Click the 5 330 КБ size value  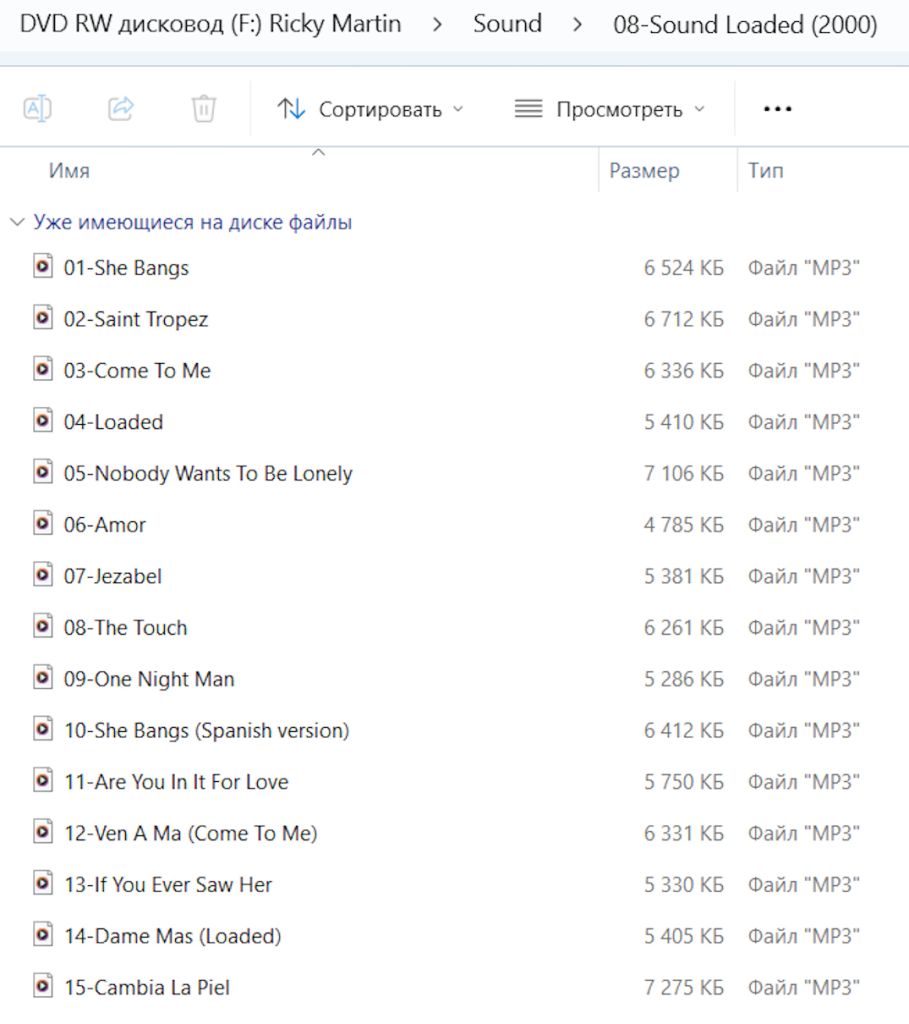coord(684,885)
